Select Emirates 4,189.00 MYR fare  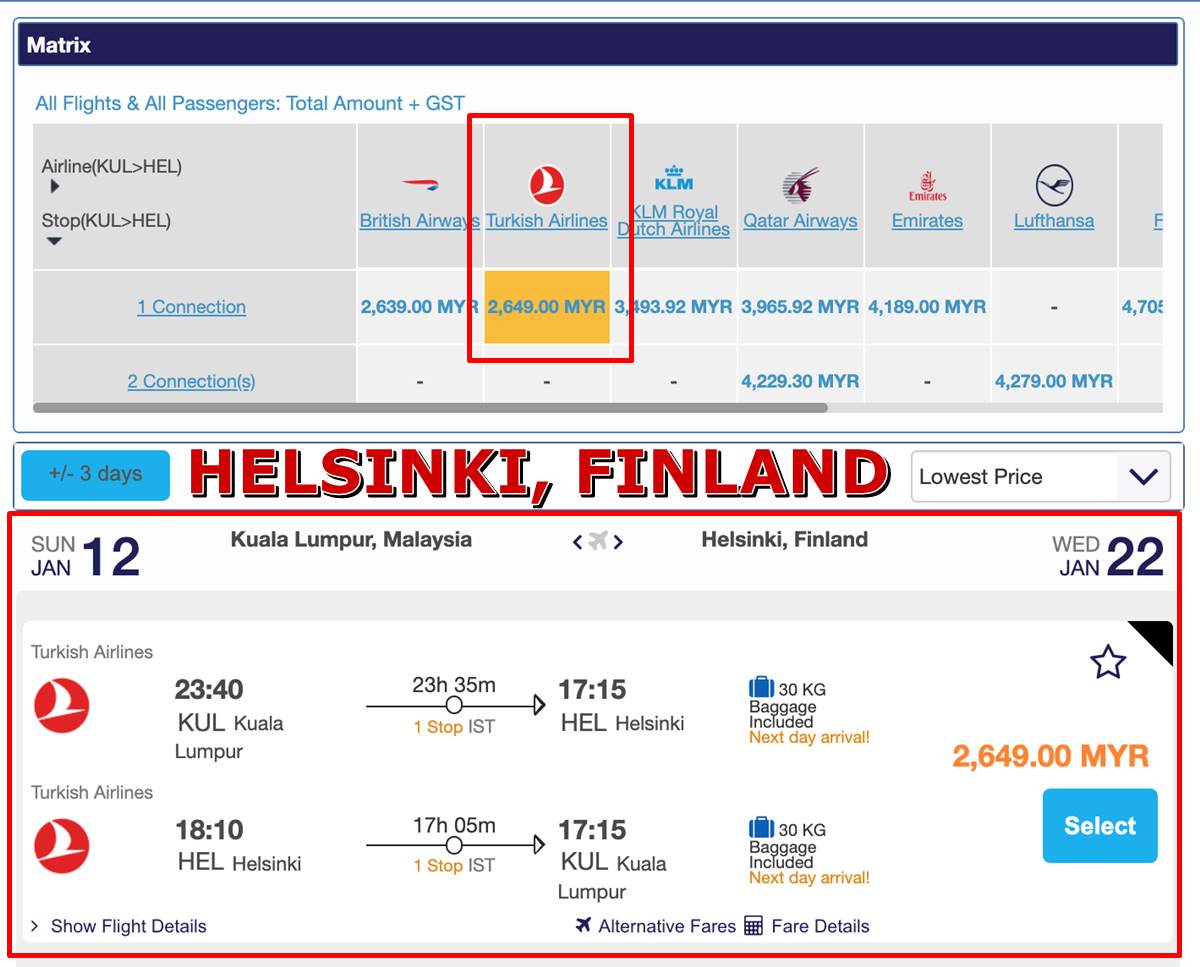[x=927, y=307]
